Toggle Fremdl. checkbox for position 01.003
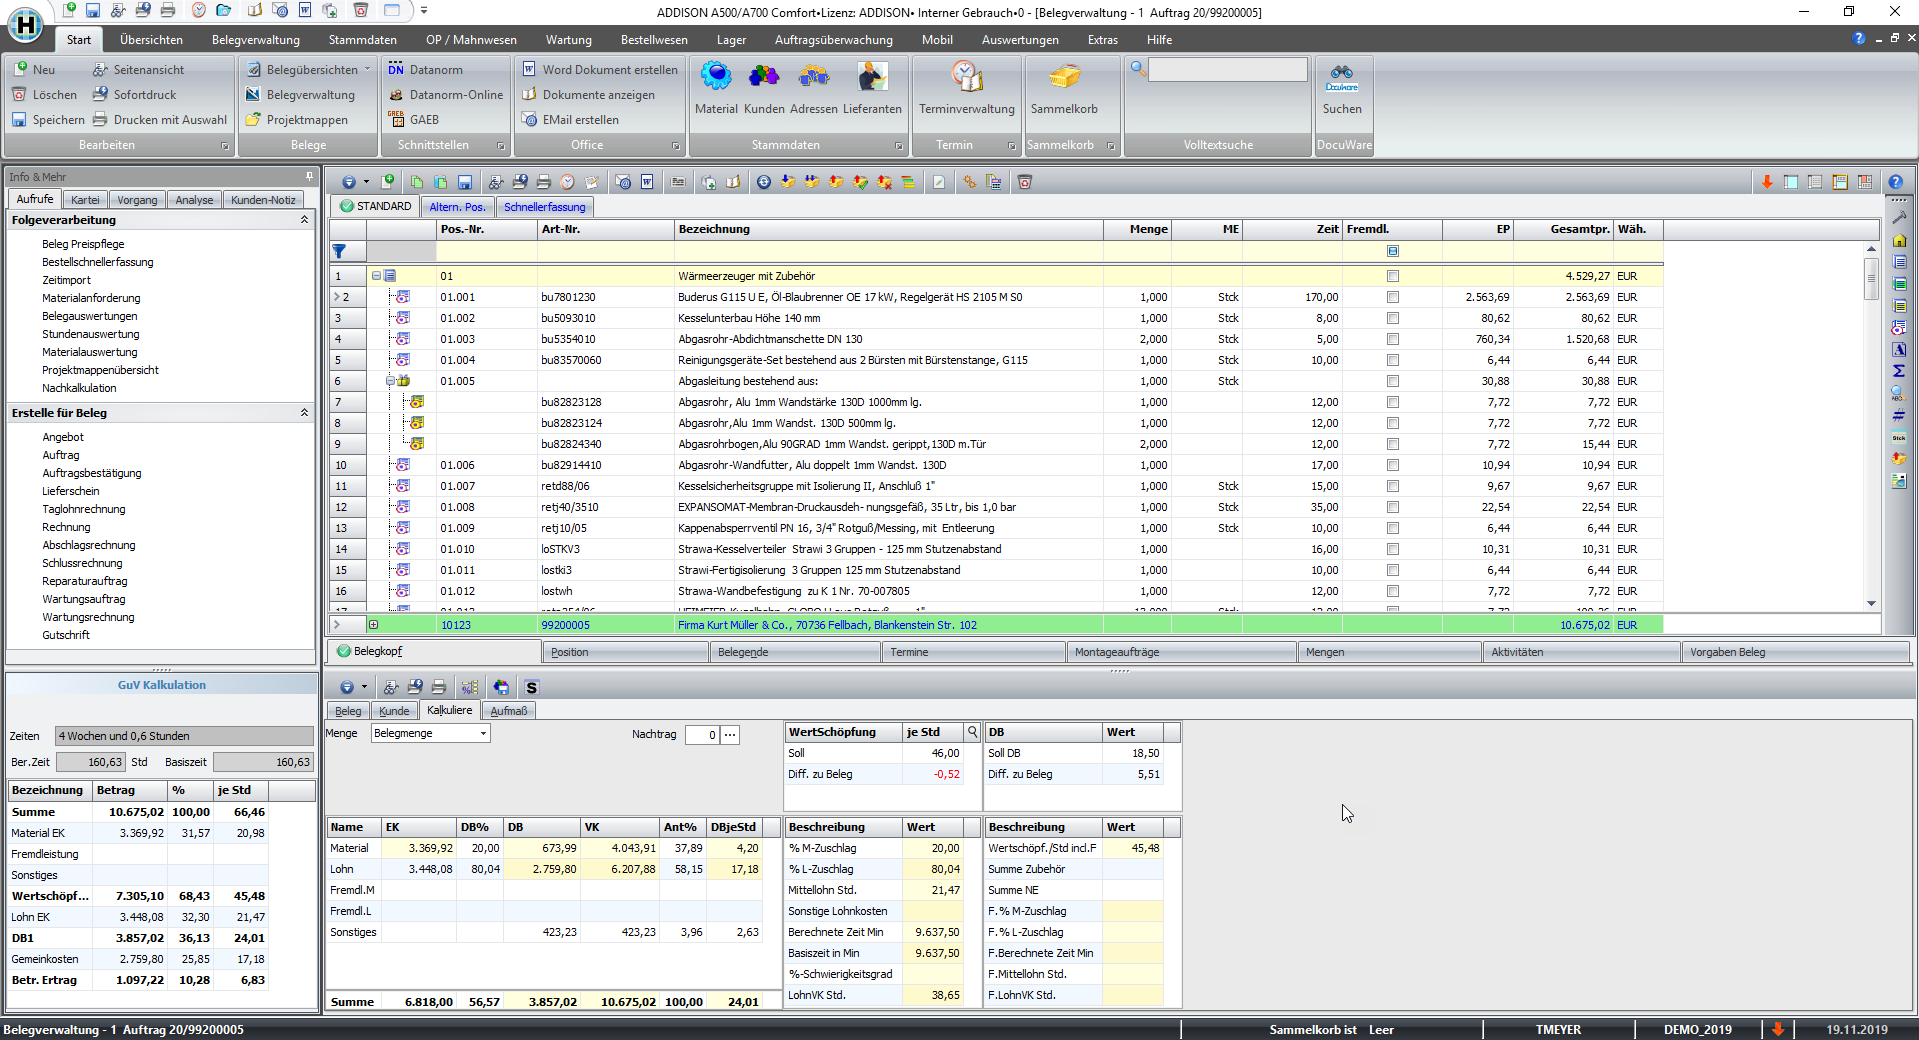The image size is (1919, 1040). click(x=1393, y=339)
